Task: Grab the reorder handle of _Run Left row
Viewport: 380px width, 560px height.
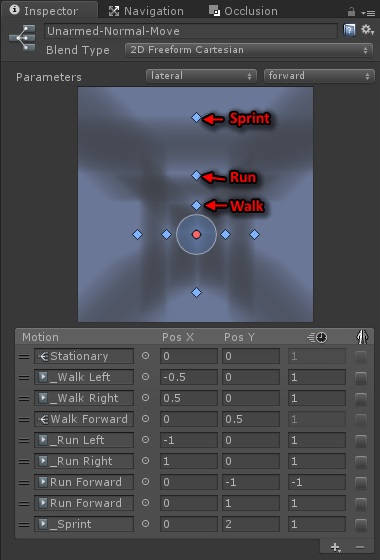Action: tap(24, 440)
